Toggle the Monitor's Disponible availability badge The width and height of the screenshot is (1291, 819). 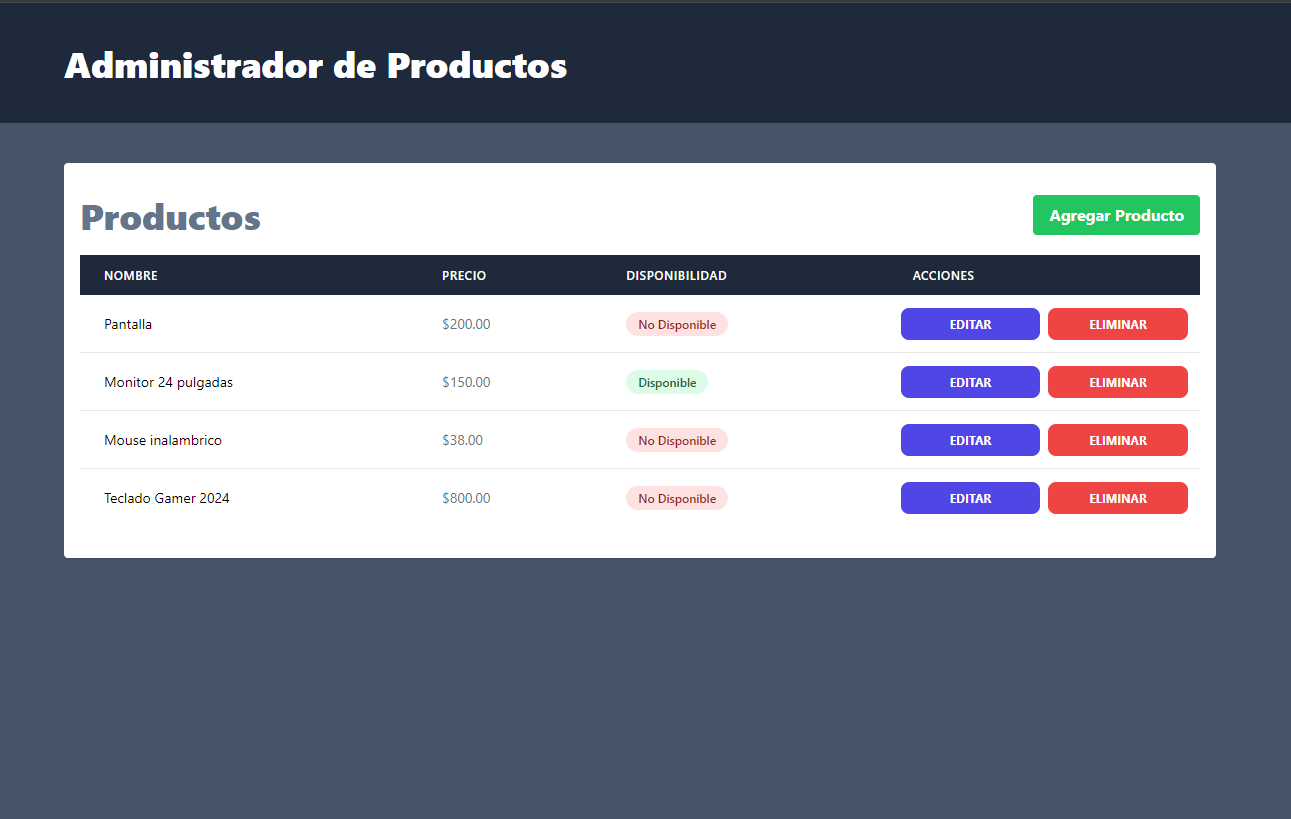(x=667, y=382)
